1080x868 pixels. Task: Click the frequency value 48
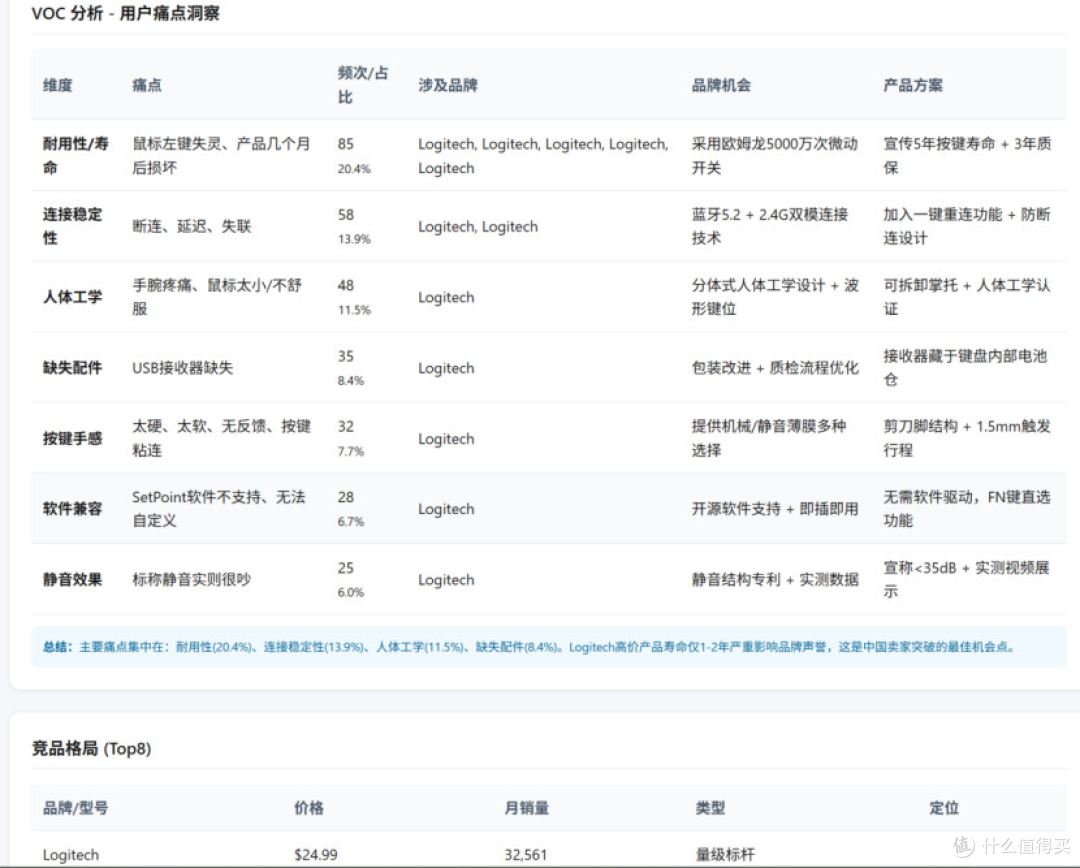coord(346,285)
